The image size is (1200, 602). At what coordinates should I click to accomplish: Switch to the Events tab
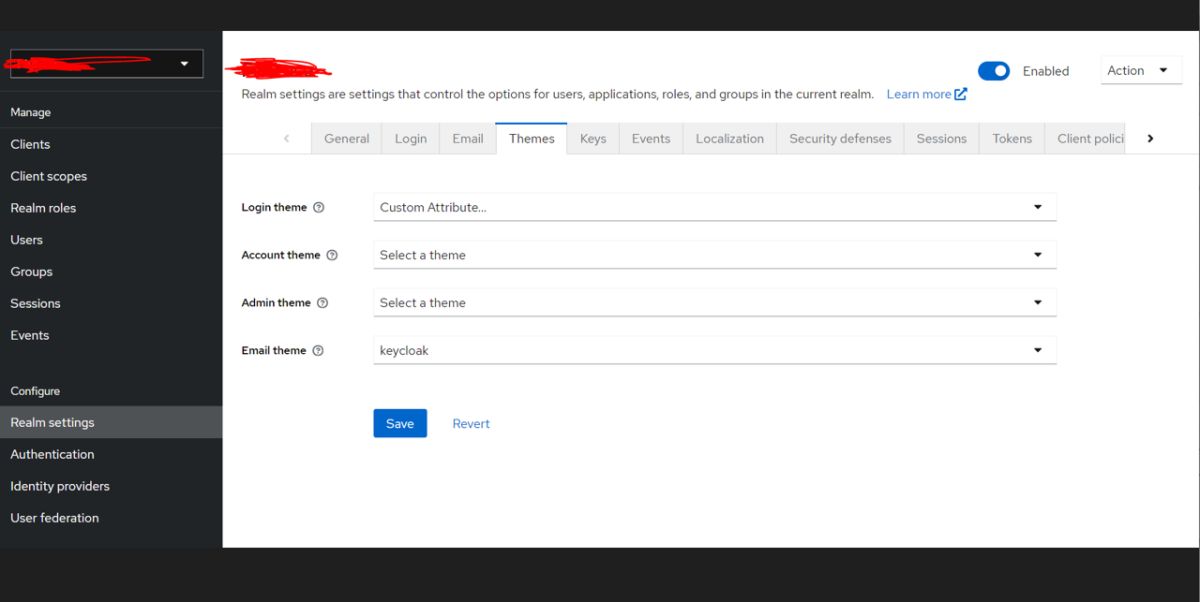click(x=651, y=139)
